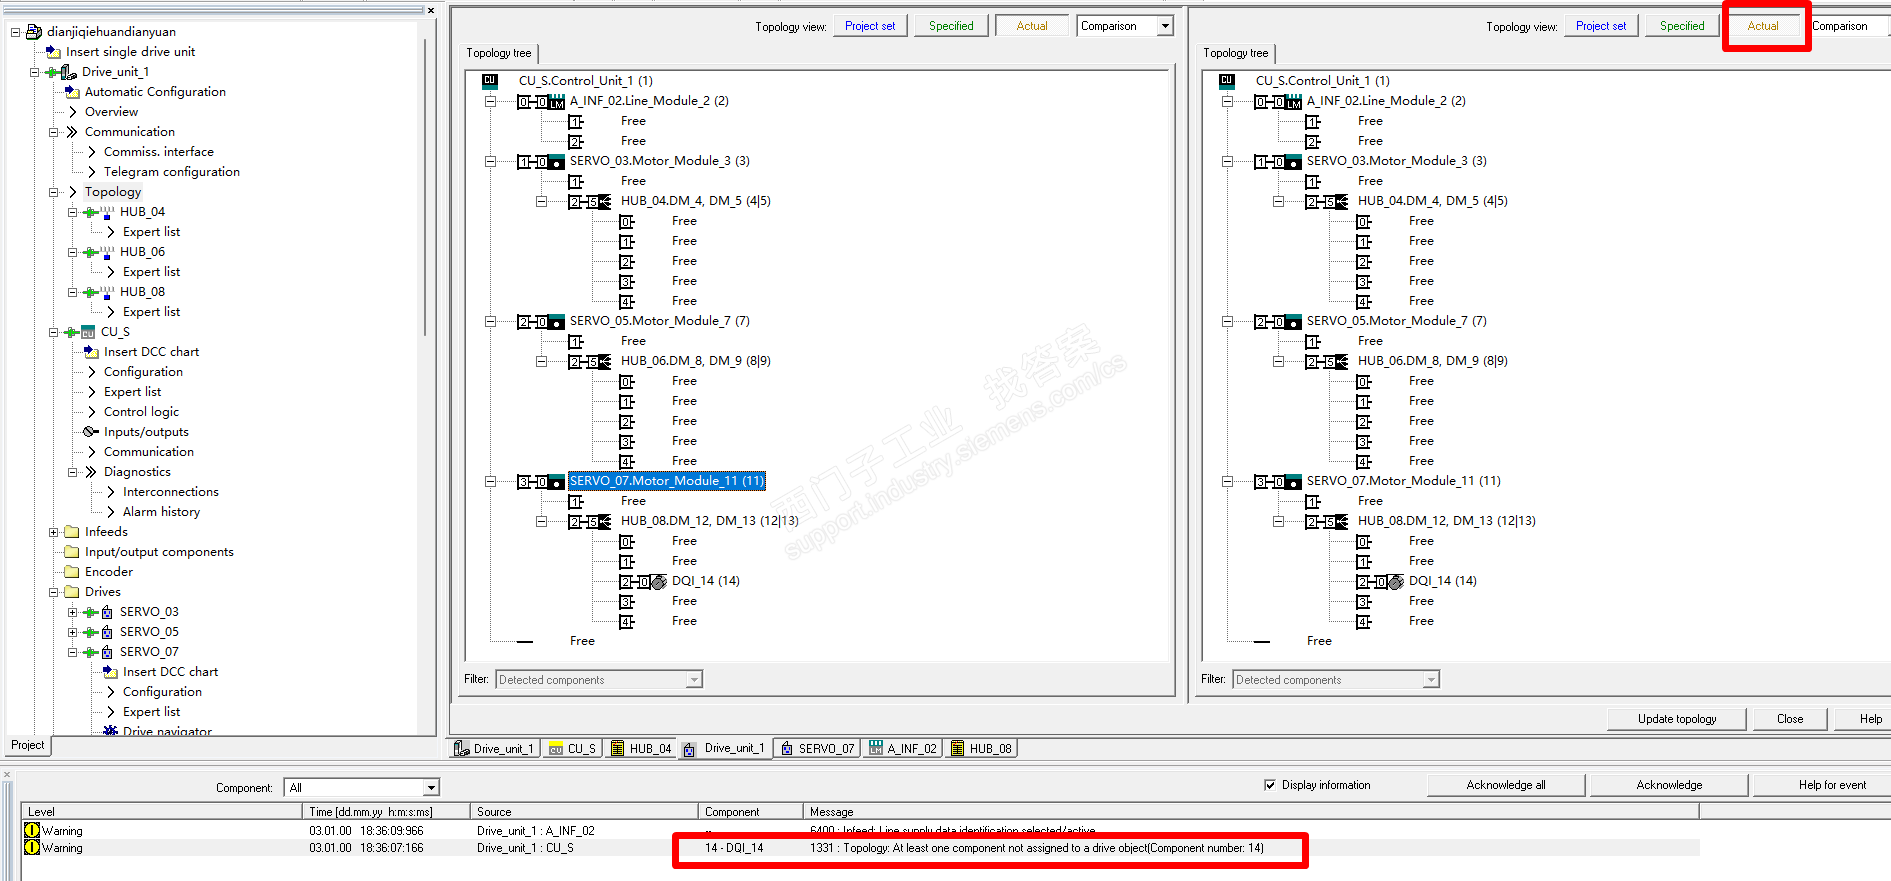Open Telegram configuration in project tree
This screenshot has height=881, width=1891.
tap(172, 172)
